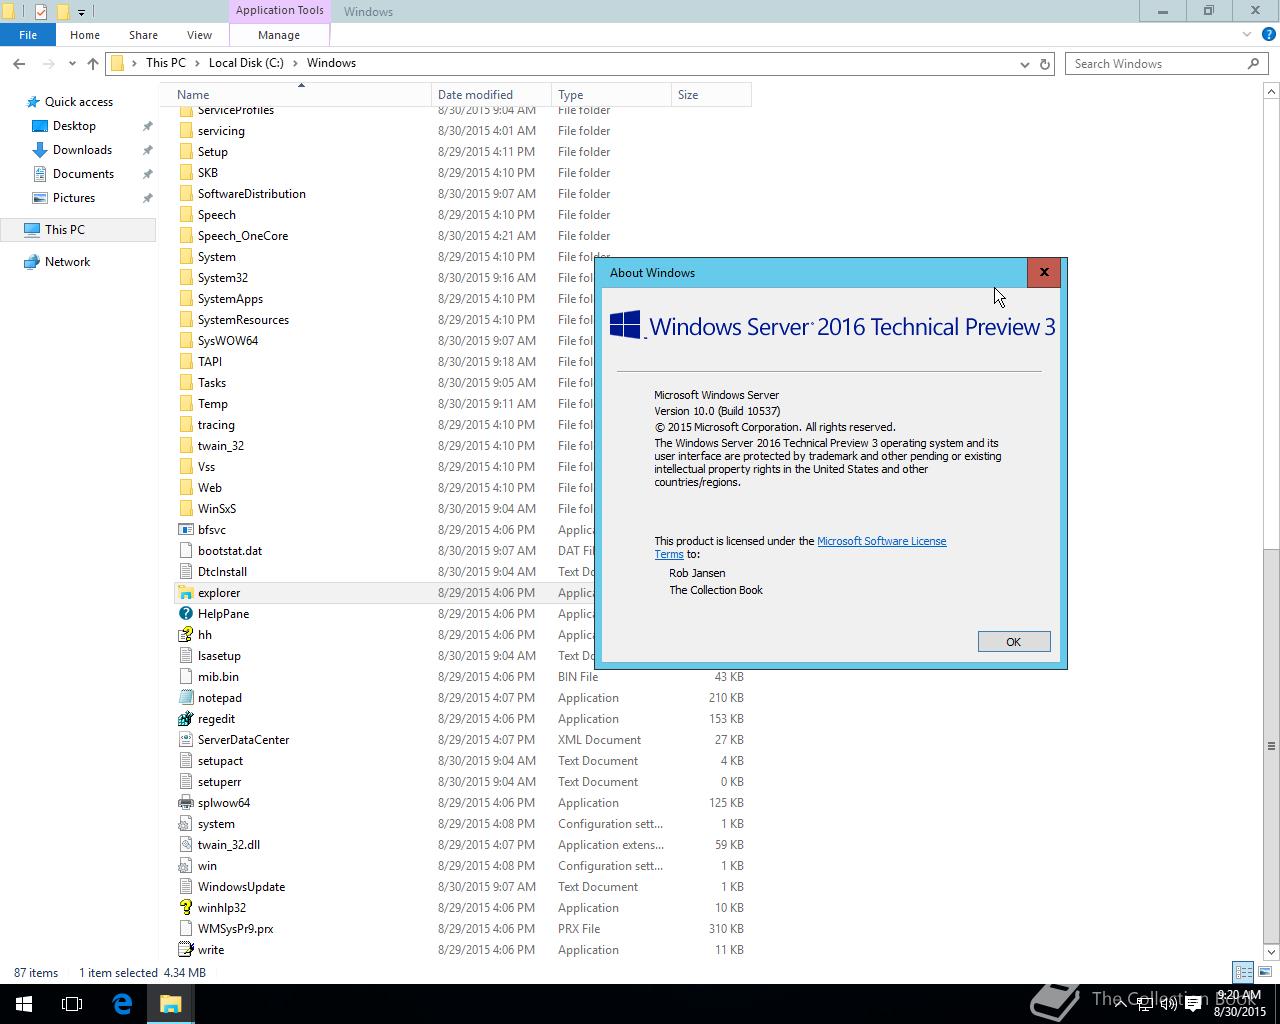Go back with the Back arrow
The height and width of the screenshot is (1024, 1280).
pos(19,63)
